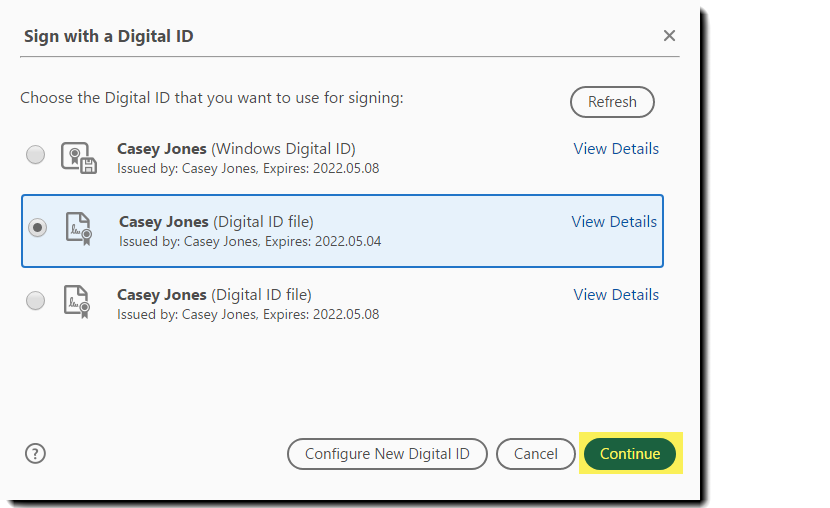Click the highlighted Digital ID file icon

[x=78, y=229]
